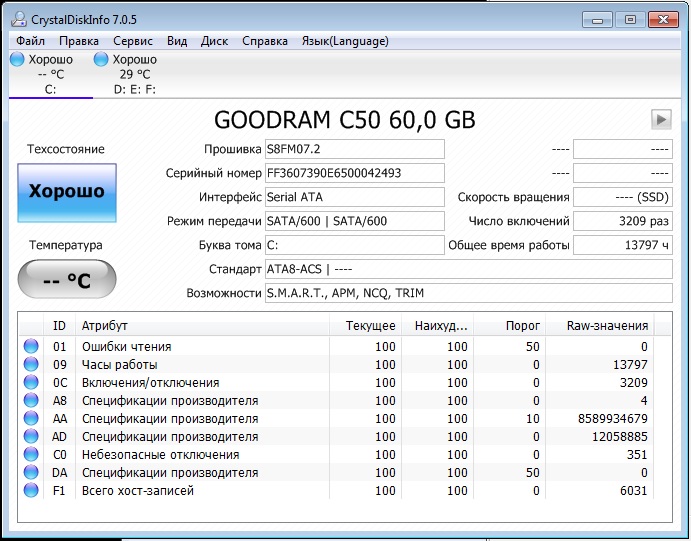
Task: Click the Хорошо health status button
Action: (67, 193)
